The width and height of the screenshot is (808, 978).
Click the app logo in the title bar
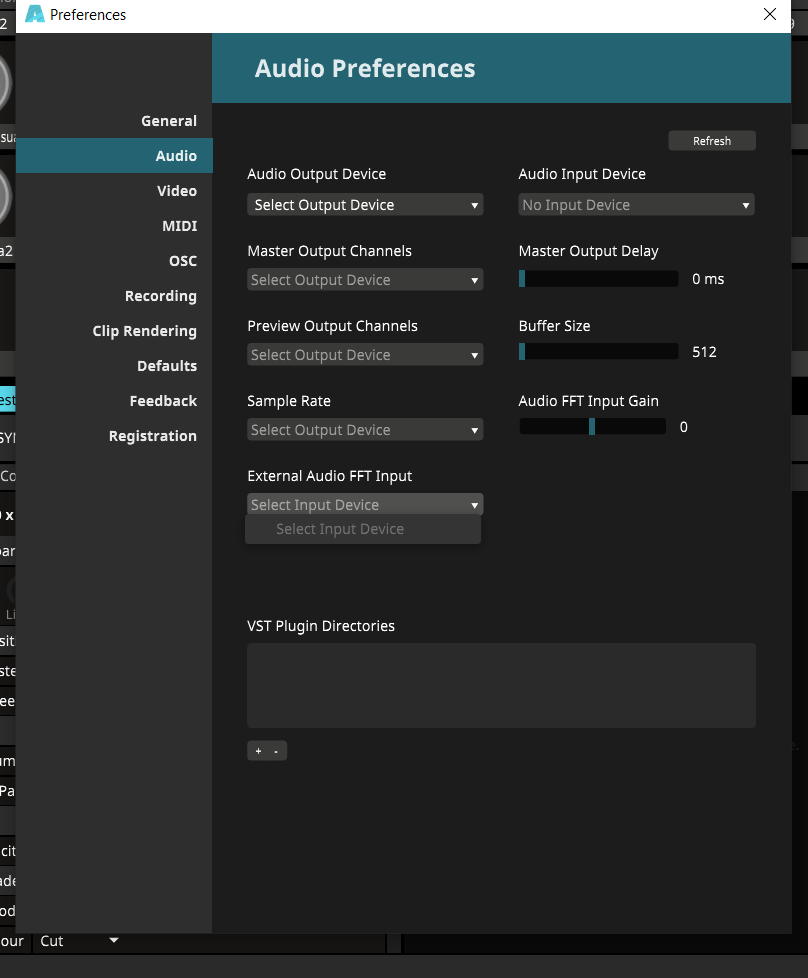pos(35,15)
